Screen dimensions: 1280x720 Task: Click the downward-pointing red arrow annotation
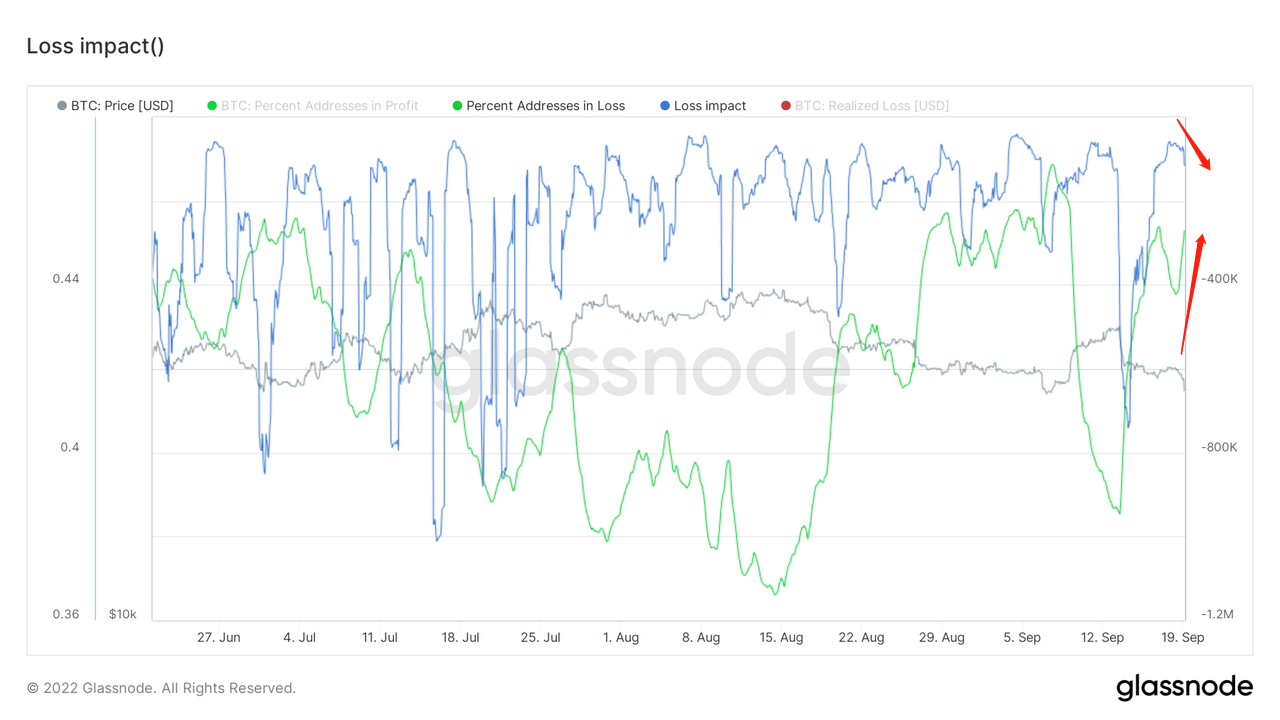[x=1193, y=144]
